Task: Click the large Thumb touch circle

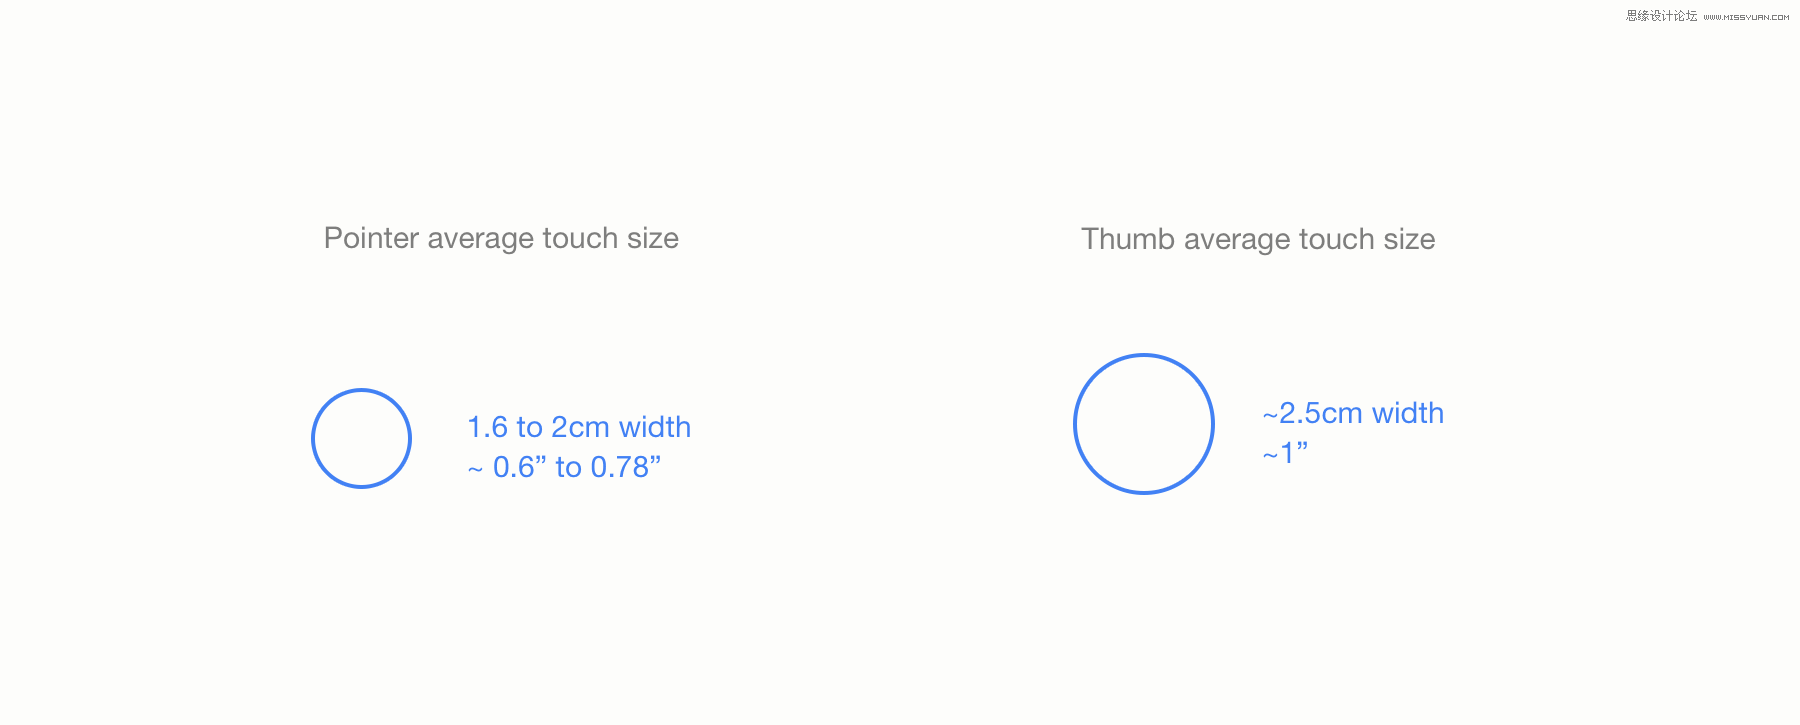Action: click(1144, 424)
